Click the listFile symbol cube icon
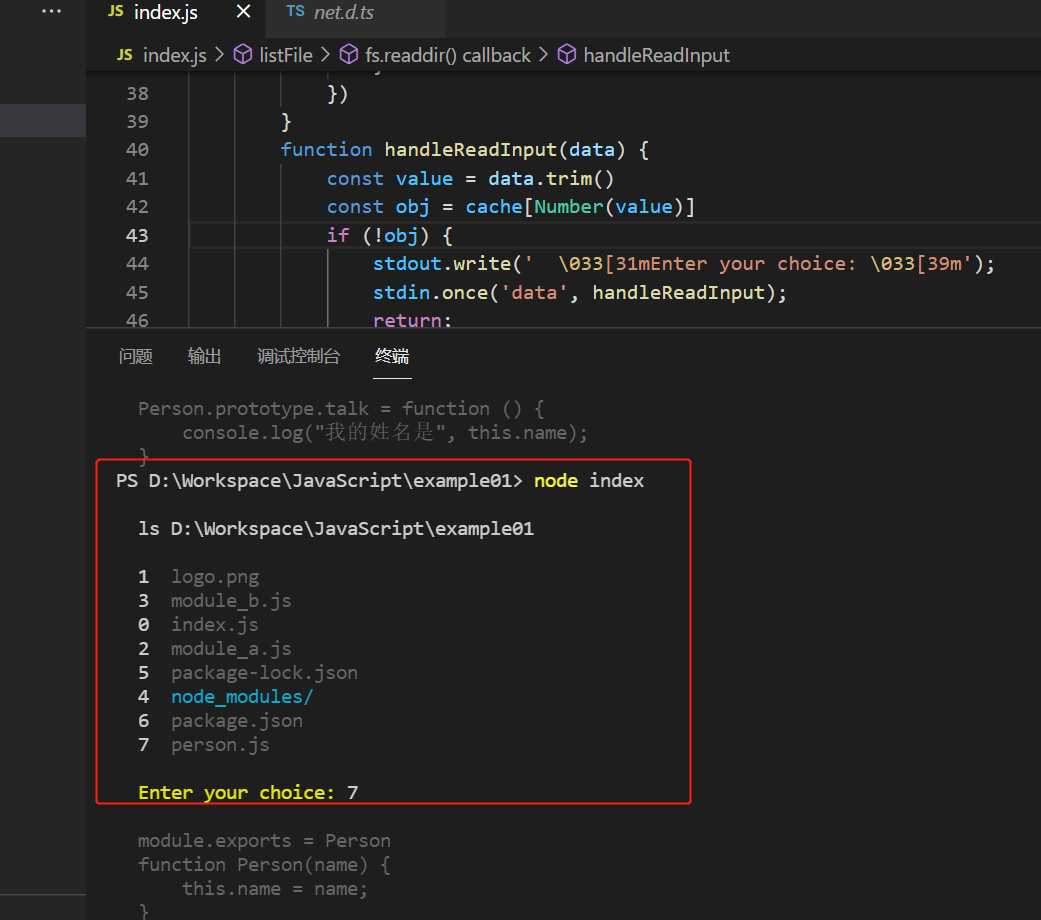The height and width of the screenshot is (920, 1041). point(243,54)
